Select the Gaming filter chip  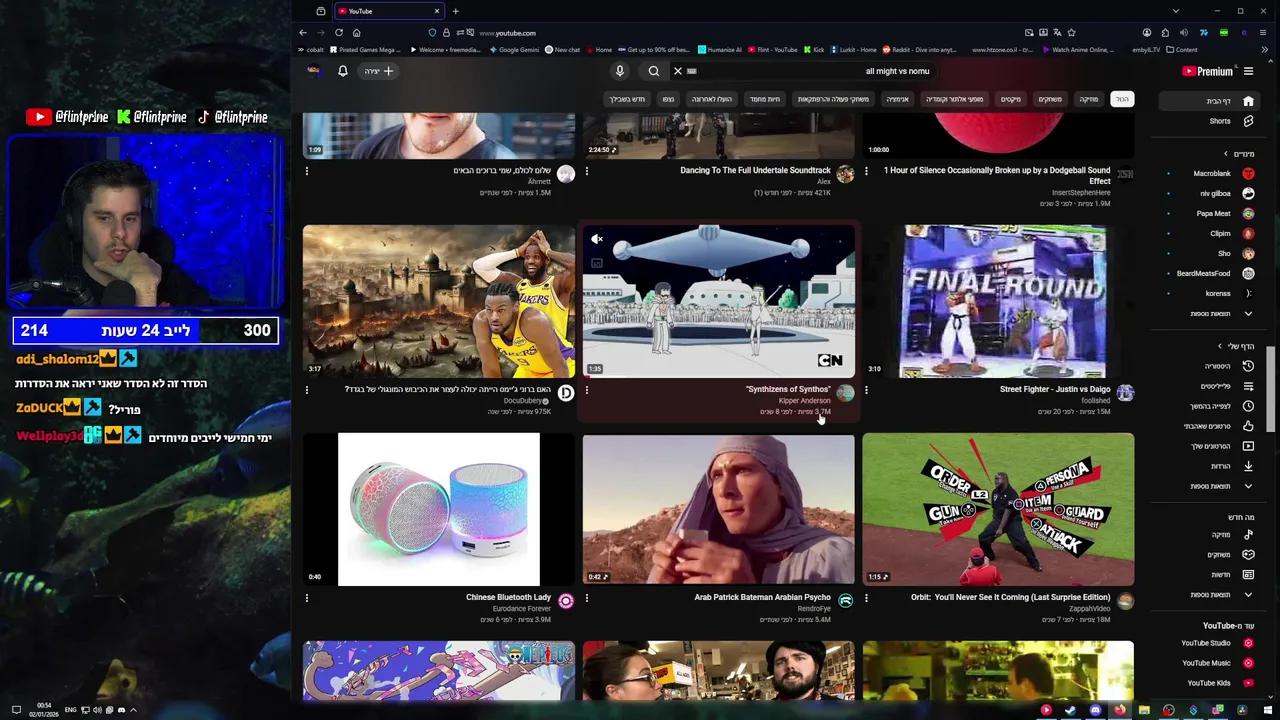click(x=1050, y=99)
